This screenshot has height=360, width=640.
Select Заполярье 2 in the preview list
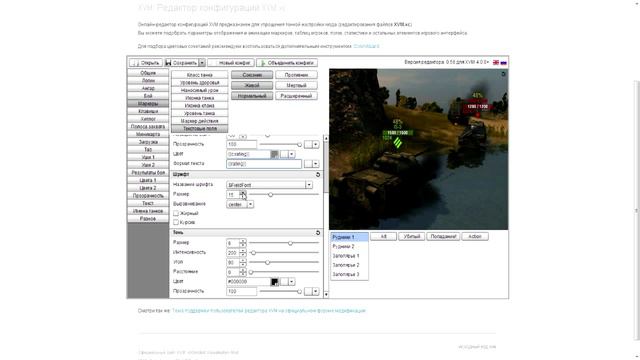click(x=349, y=265)
